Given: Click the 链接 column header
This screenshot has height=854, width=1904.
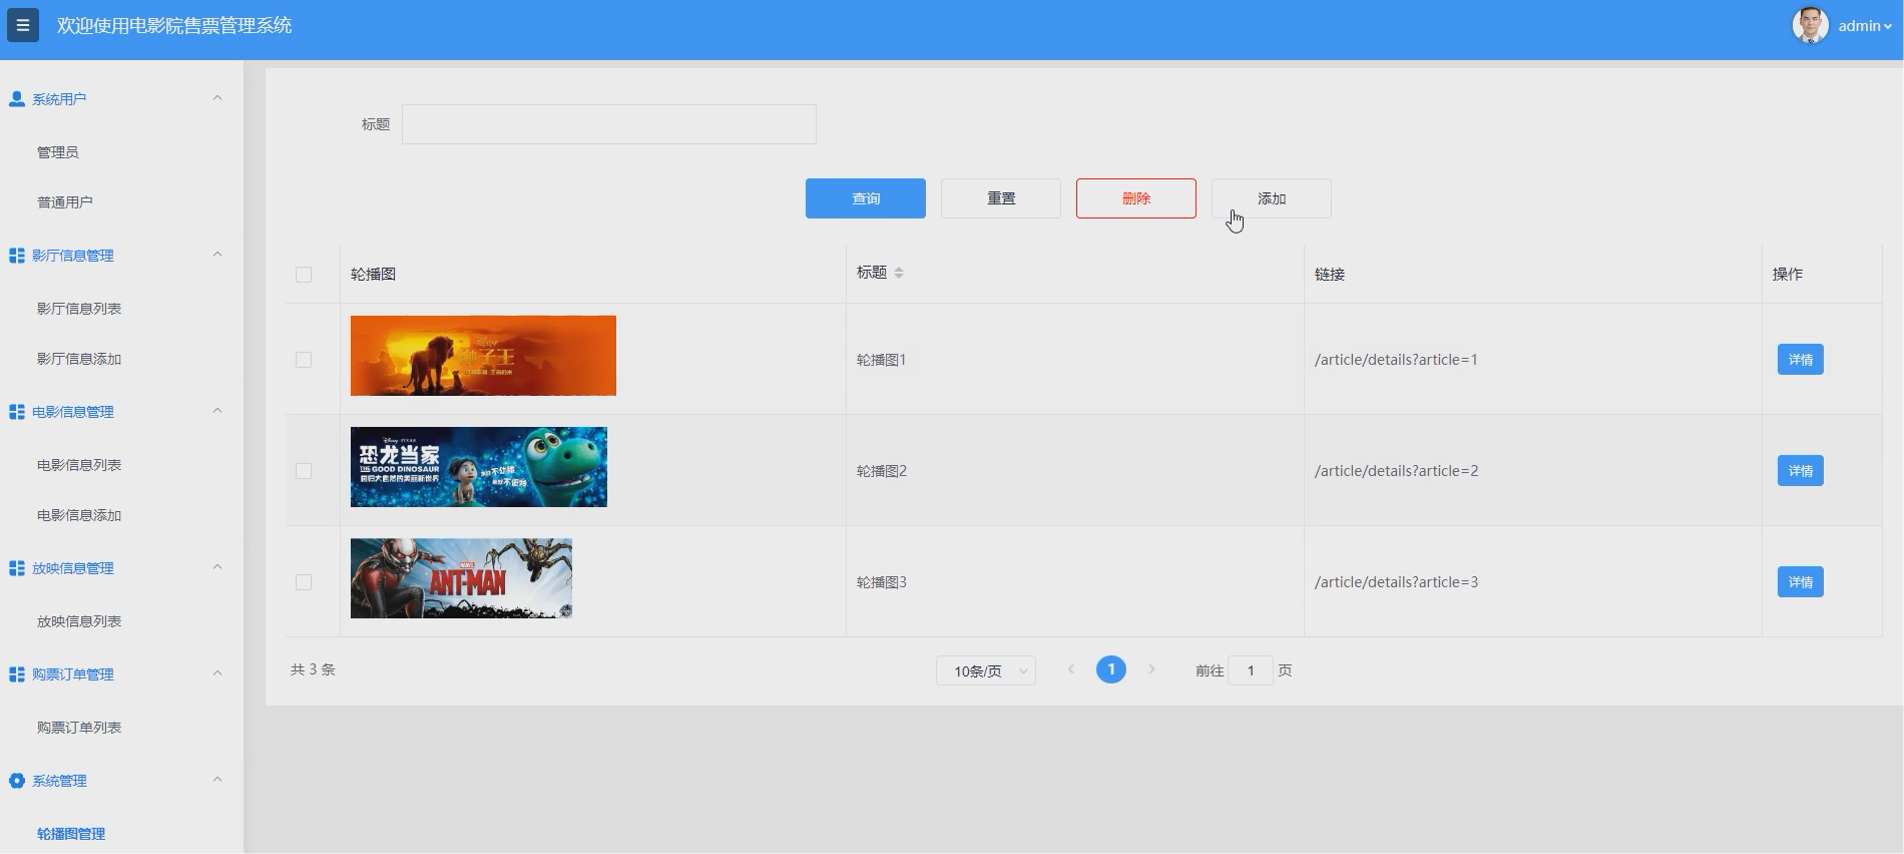Looking at the screenshot, I should coord(1330,274).
